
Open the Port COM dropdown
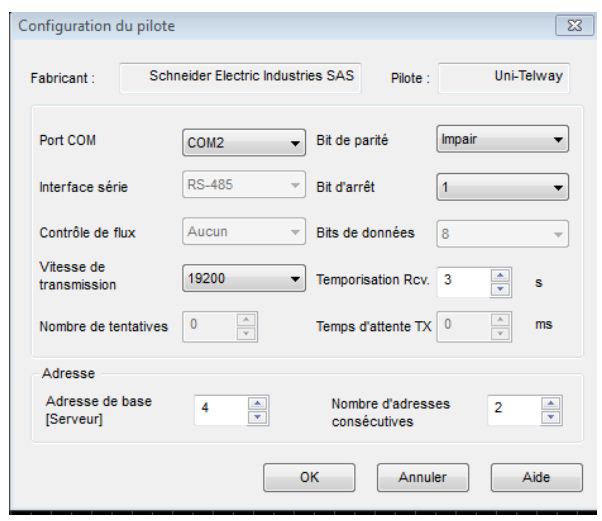244,143
